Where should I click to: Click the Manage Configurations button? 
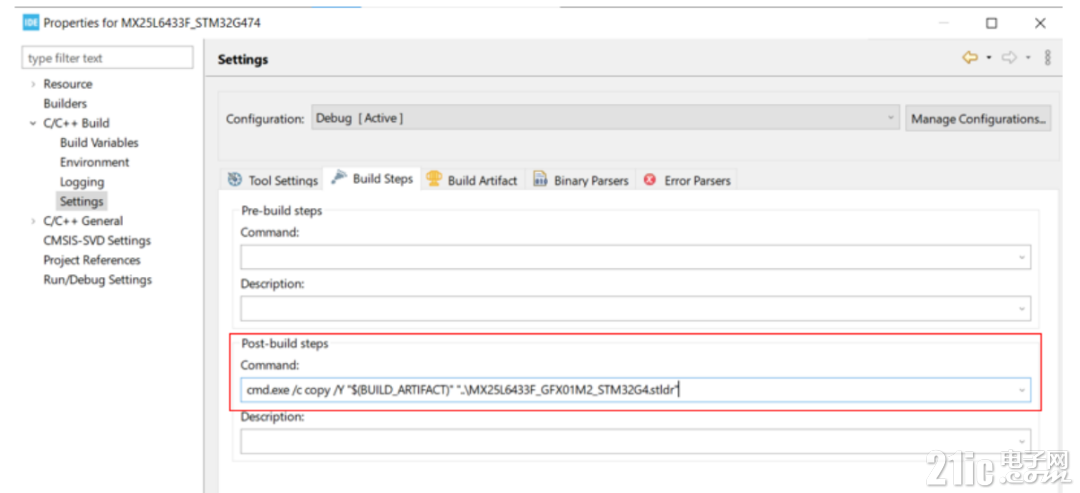point(979,118)
